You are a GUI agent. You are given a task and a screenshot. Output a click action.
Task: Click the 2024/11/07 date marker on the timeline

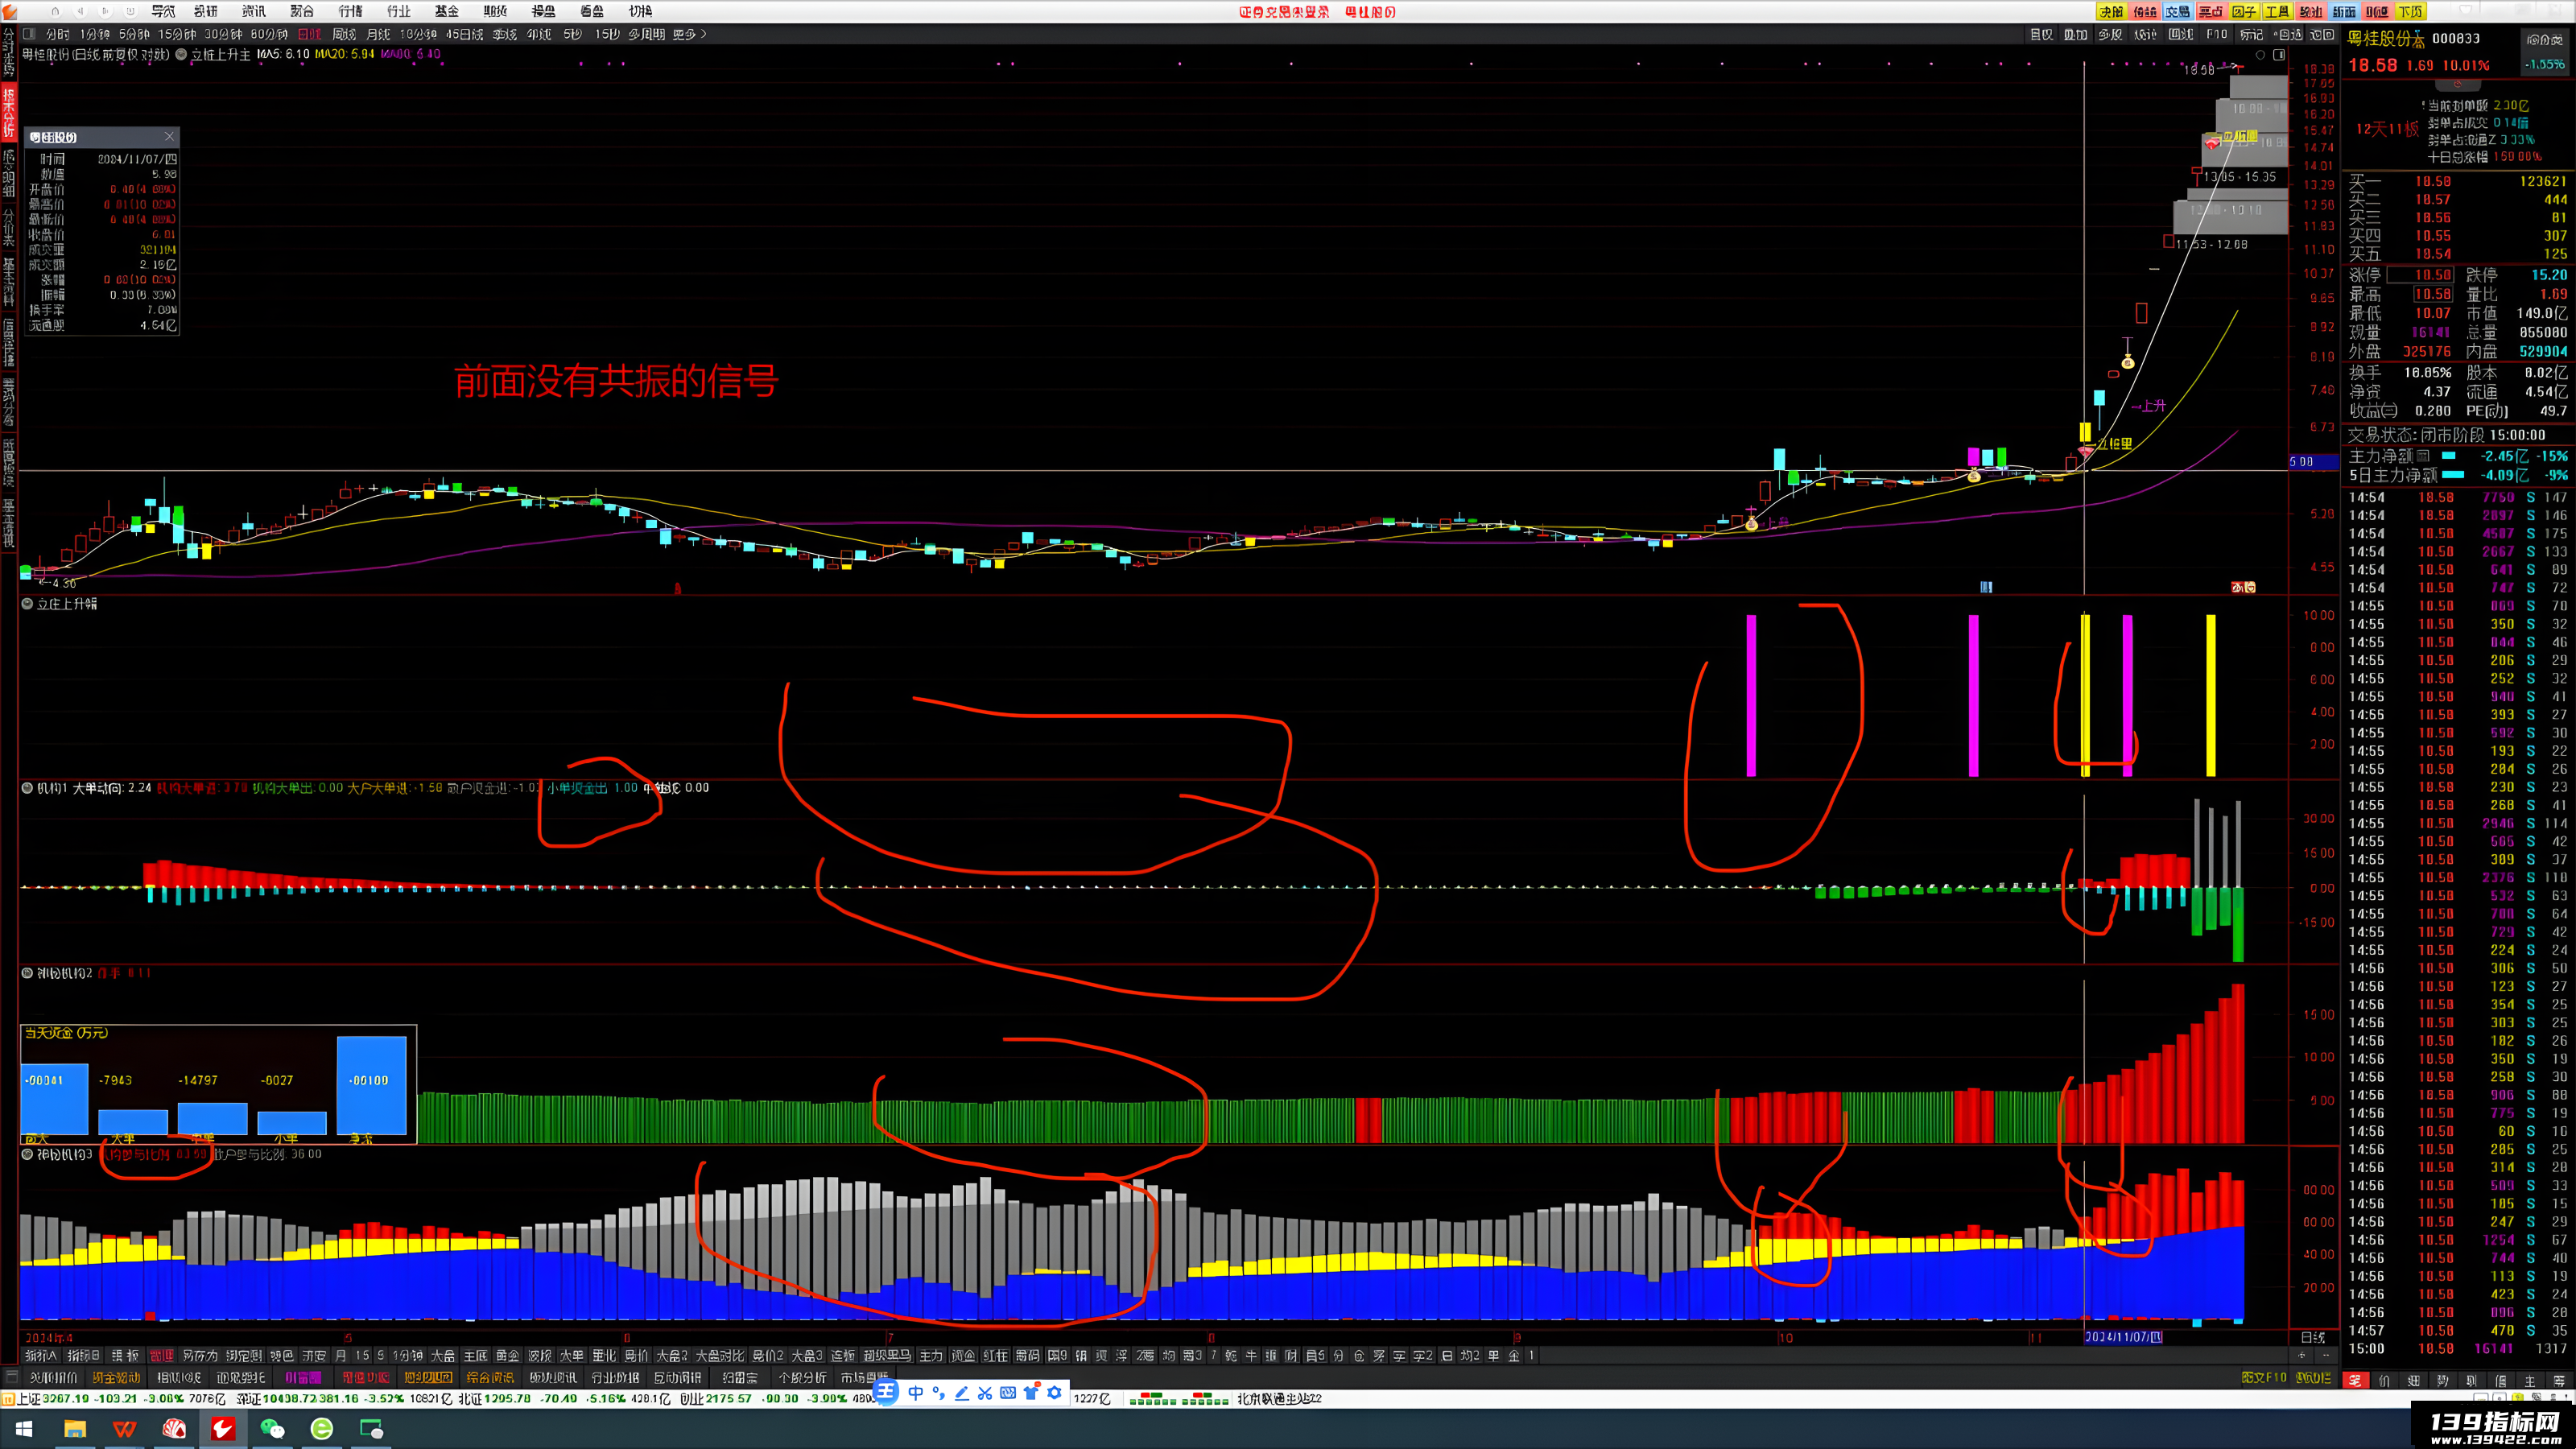coord(2123,1337)
